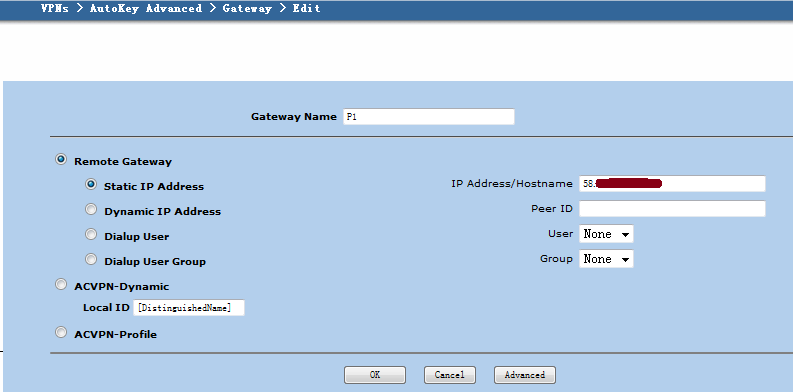This screenshot has width=793, height=392.
Task: Open the Advanced settings button
Action: [524, 375]
